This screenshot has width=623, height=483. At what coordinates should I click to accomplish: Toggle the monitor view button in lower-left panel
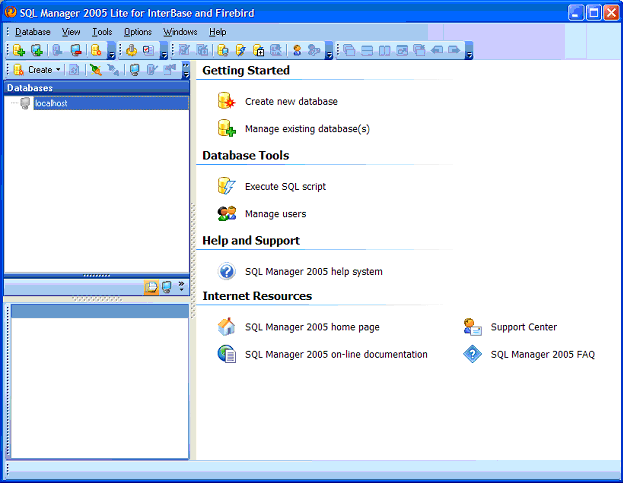[x=167, y=287]
